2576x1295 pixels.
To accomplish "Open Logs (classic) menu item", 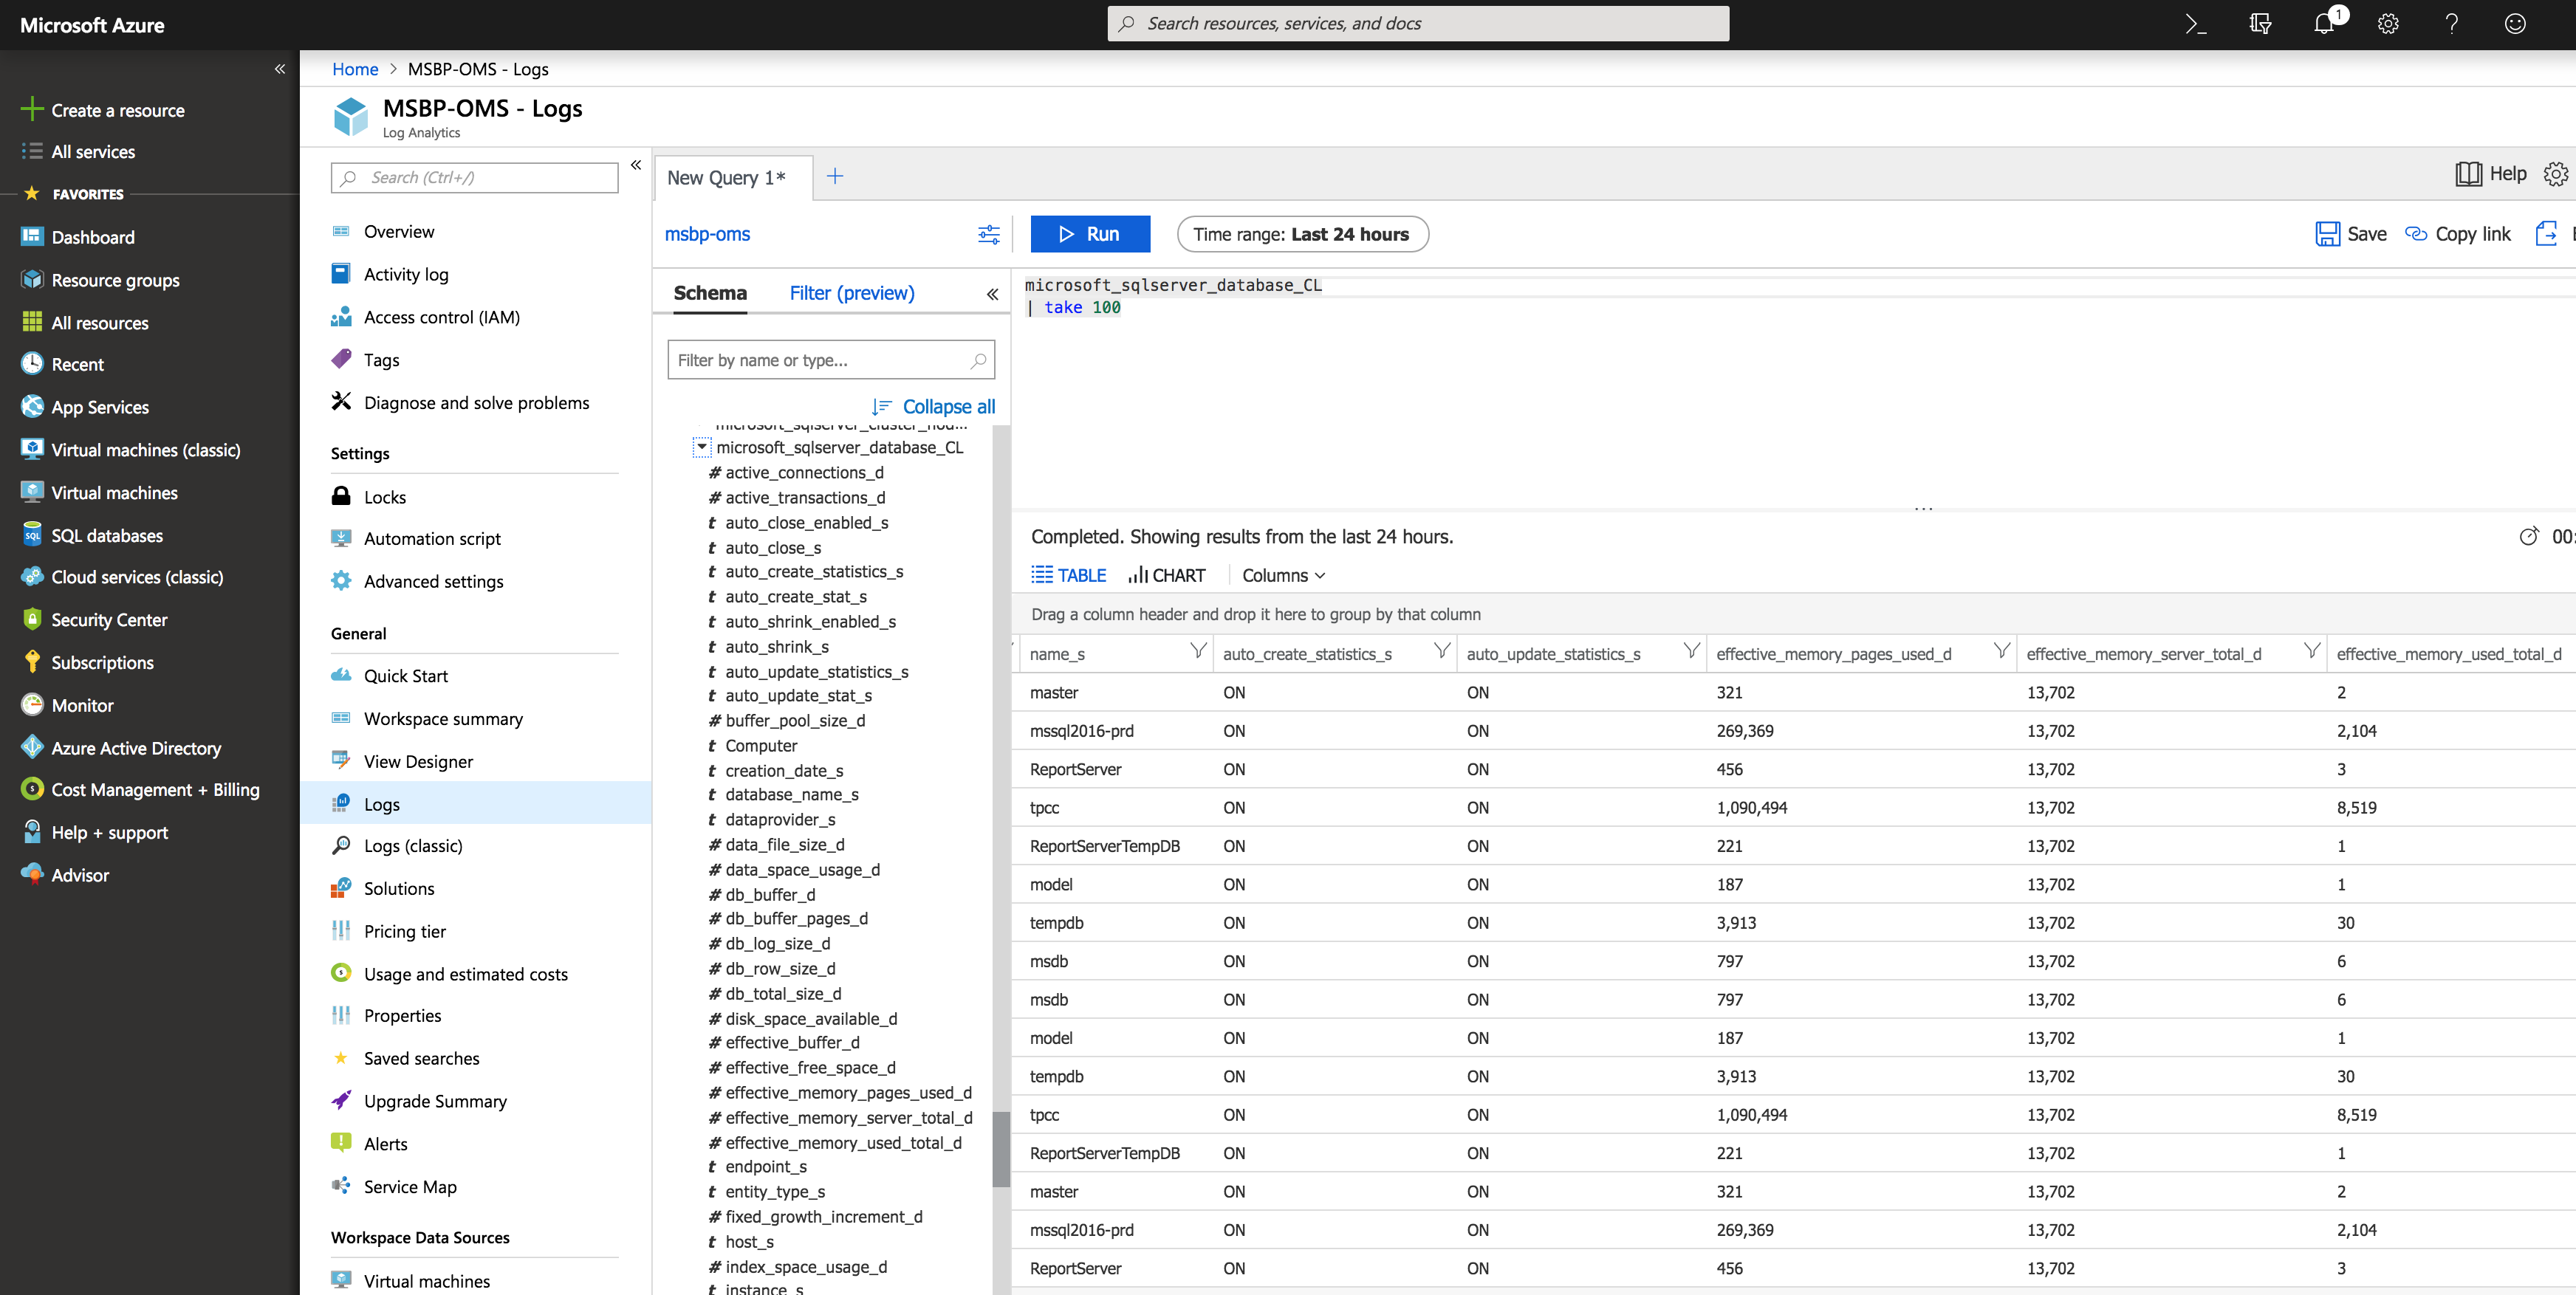I will pos(413,846).
